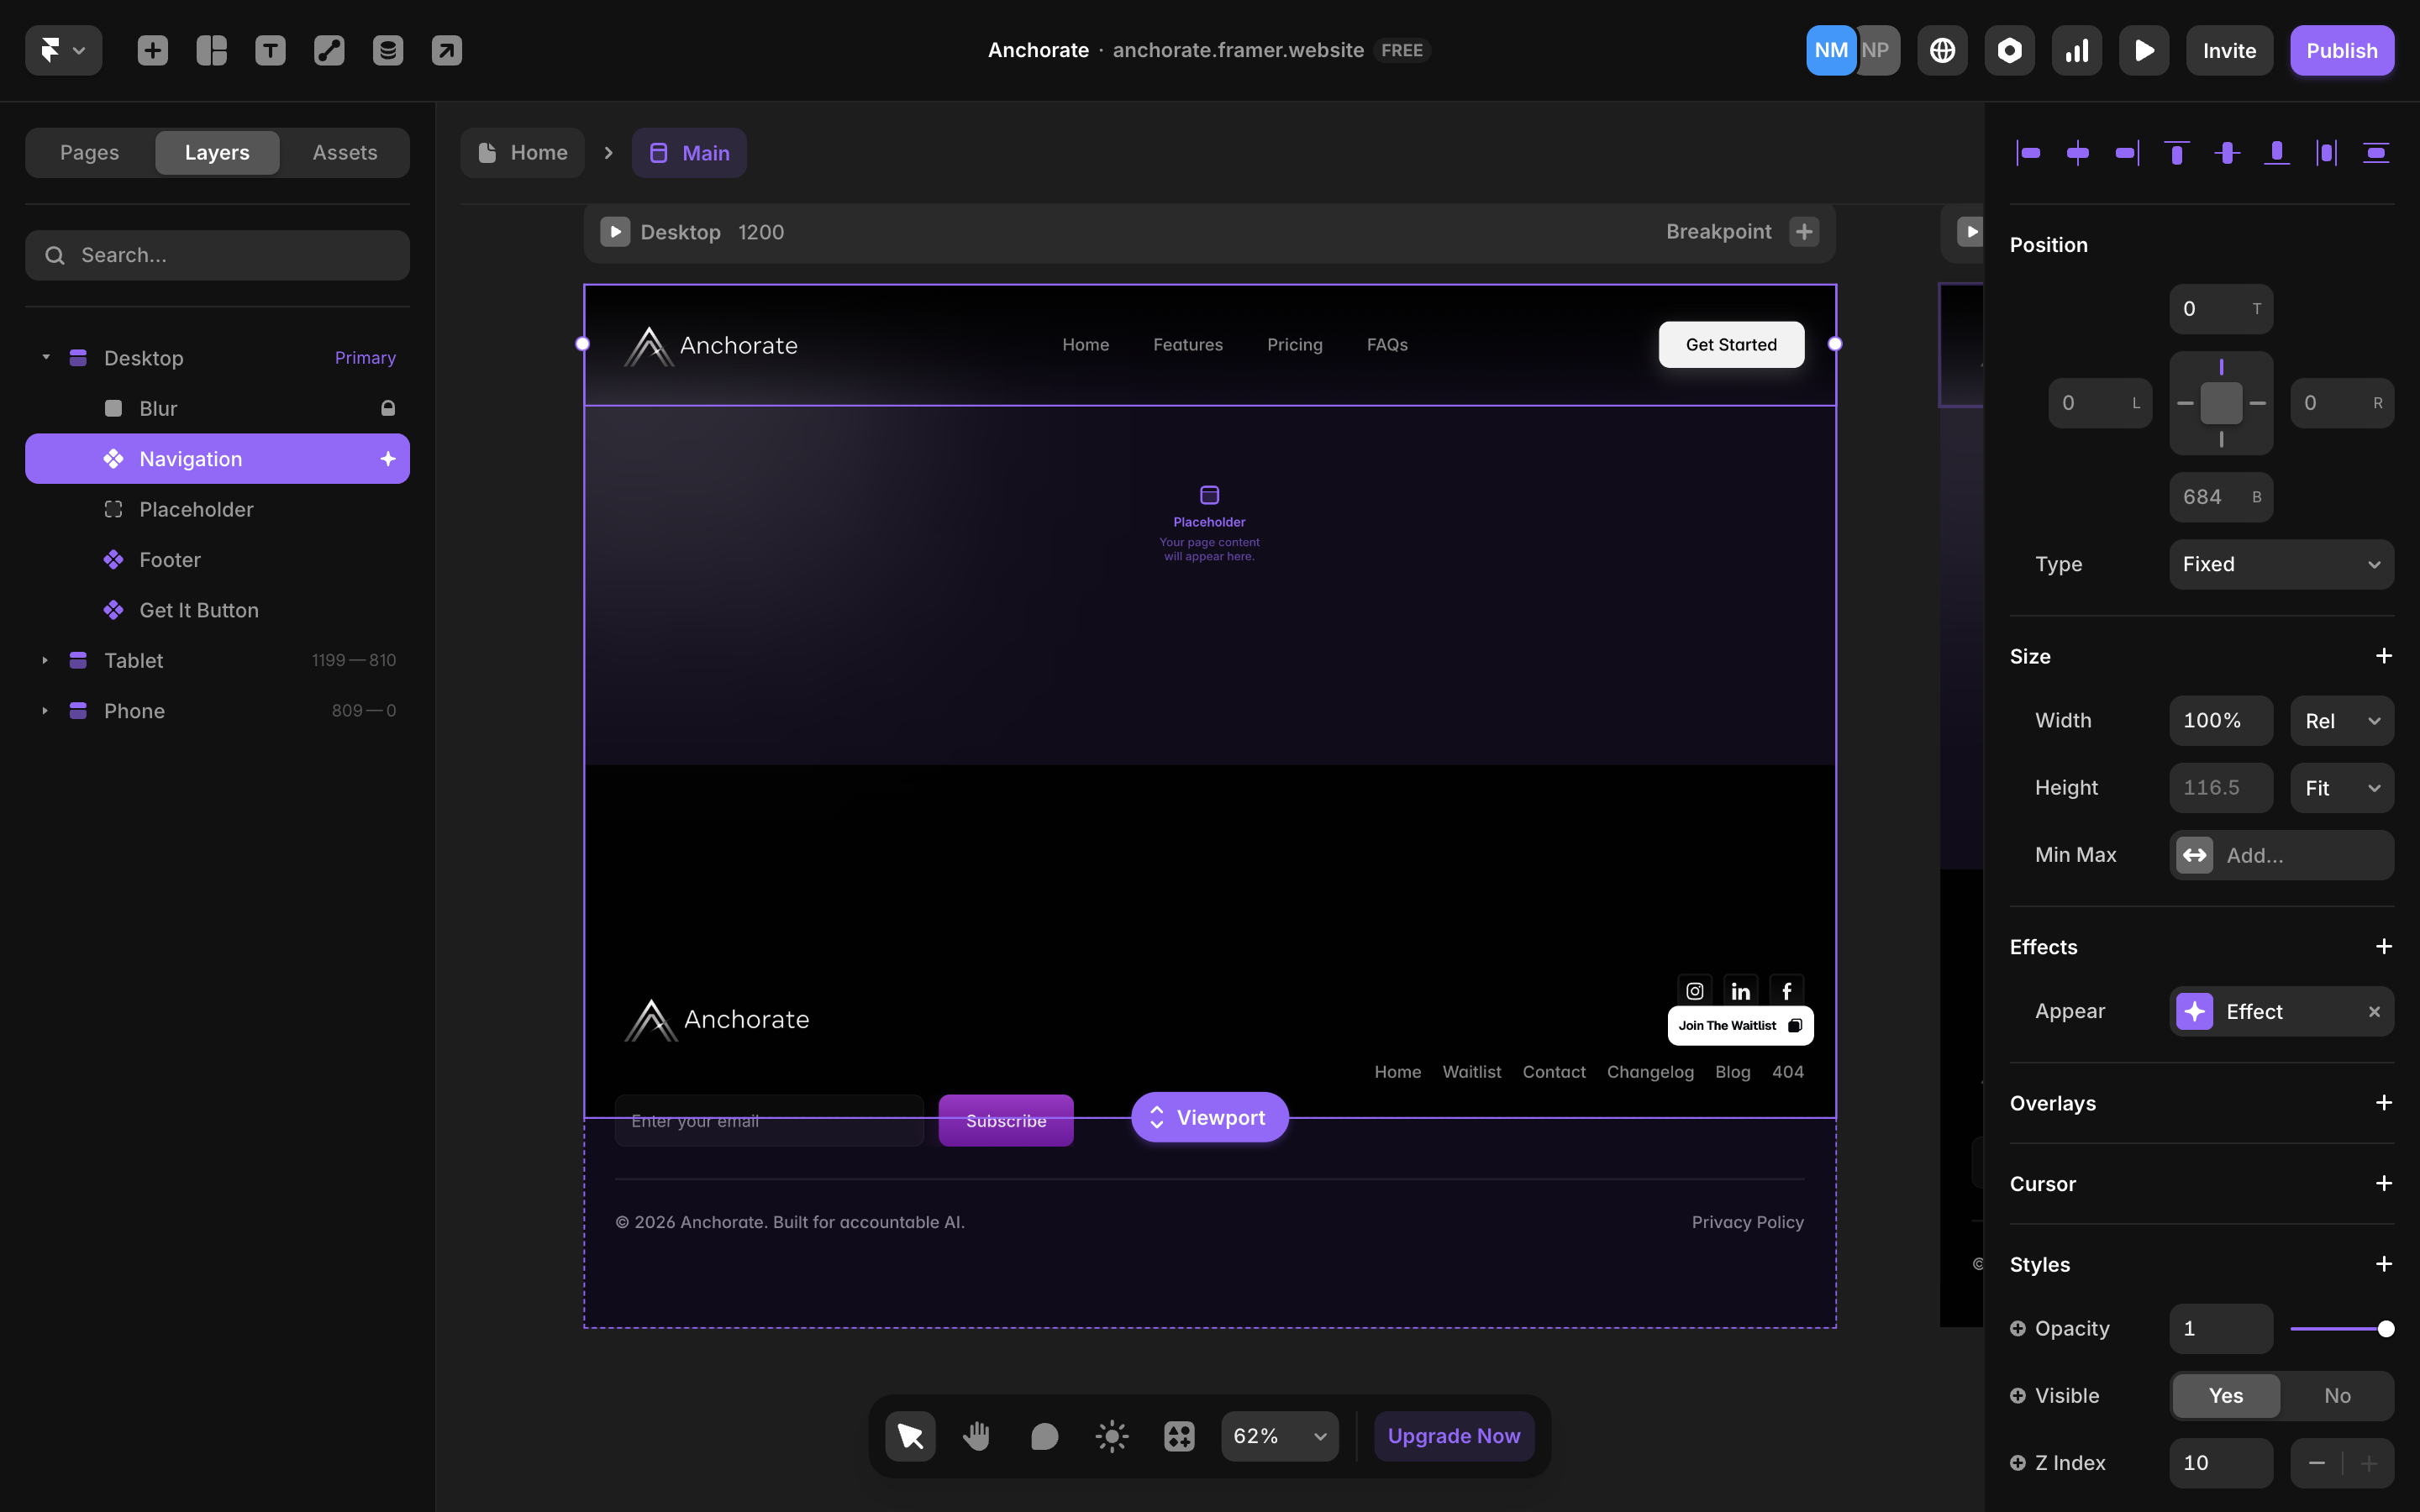Screen dimensions: 2420x1512
Task: Select the Text tool in top toolbar
Action: pos(270,50)
